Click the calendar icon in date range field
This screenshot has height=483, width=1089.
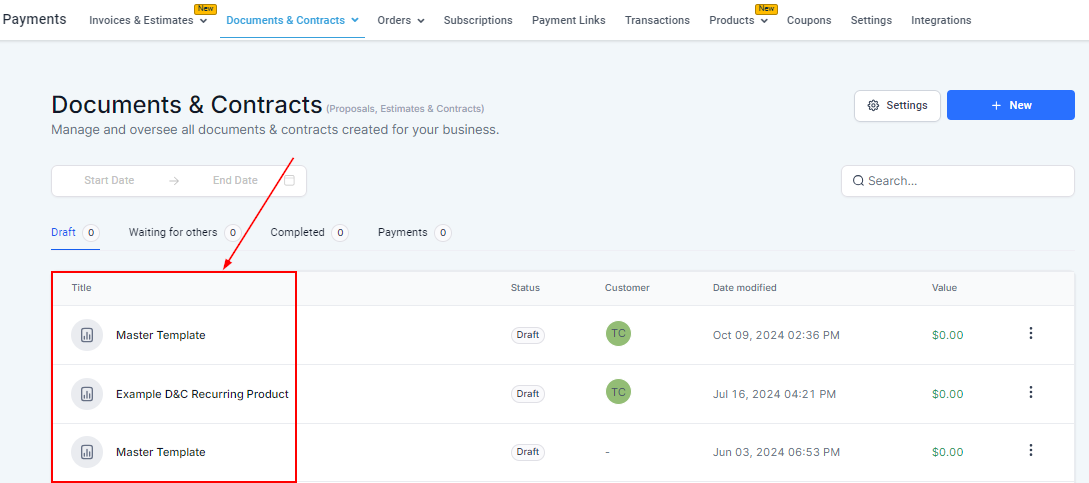click(x=289, y=181)
